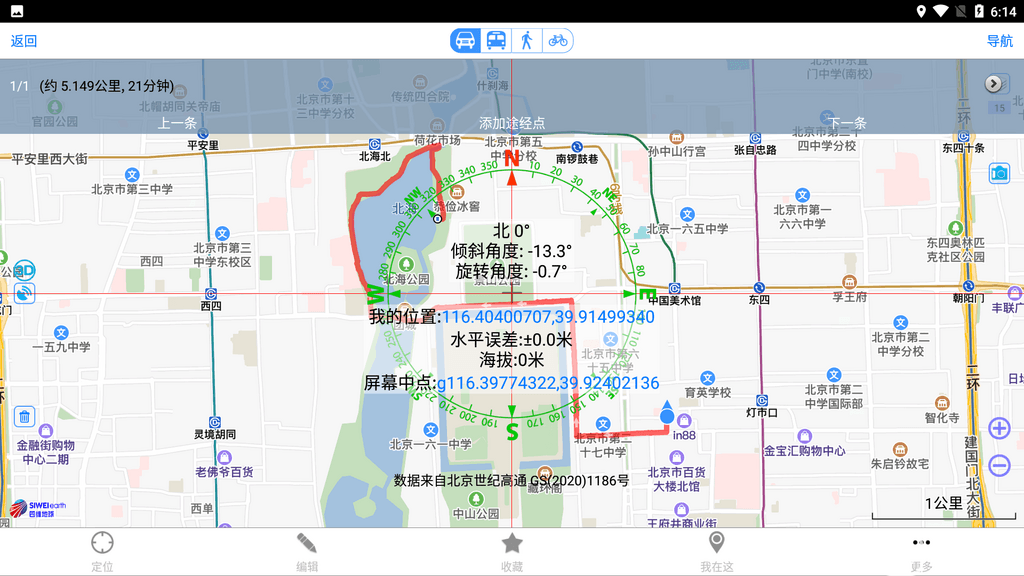Click 旋转角度: -0.7° text

point(511,271)
